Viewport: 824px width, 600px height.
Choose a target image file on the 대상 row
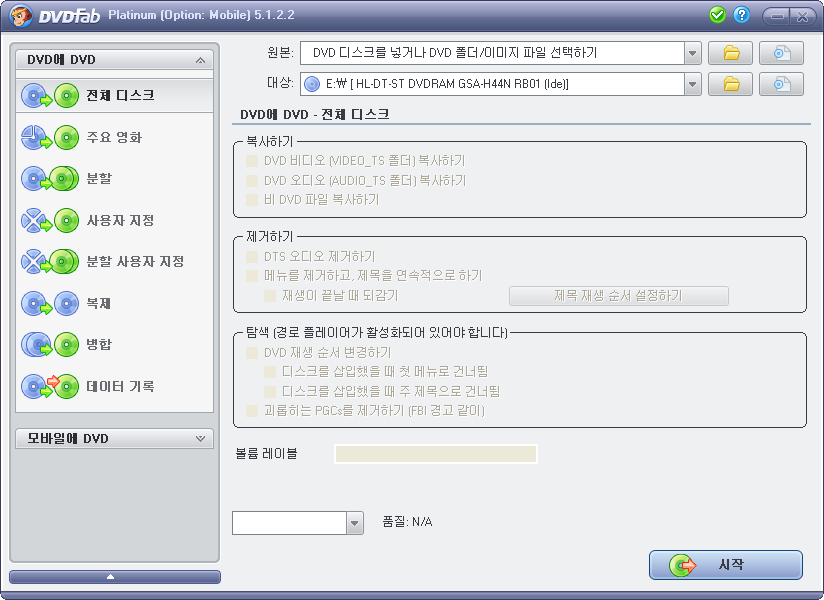[x=781, y=84]
